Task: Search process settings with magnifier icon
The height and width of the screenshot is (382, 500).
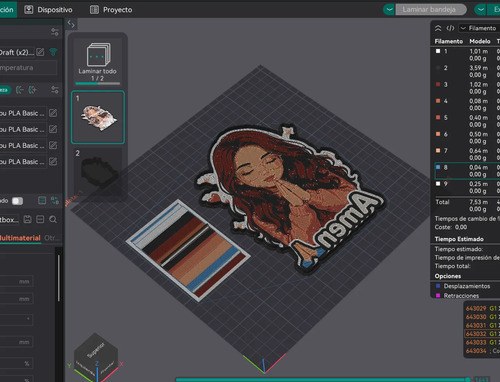Action: coord(53,219)
